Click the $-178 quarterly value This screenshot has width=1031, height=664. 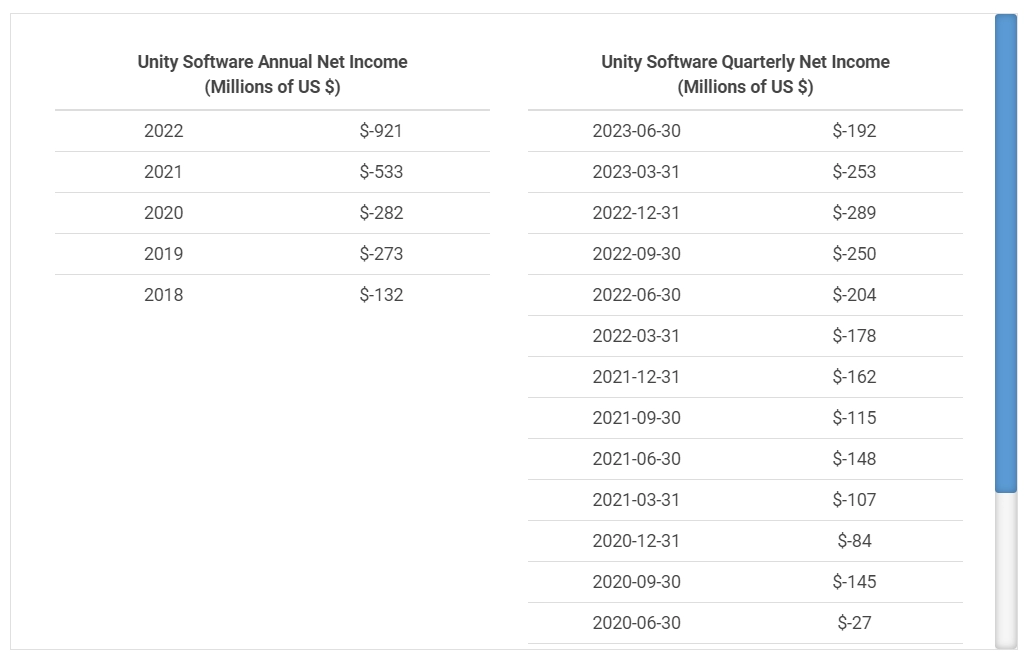coord(854,336)
